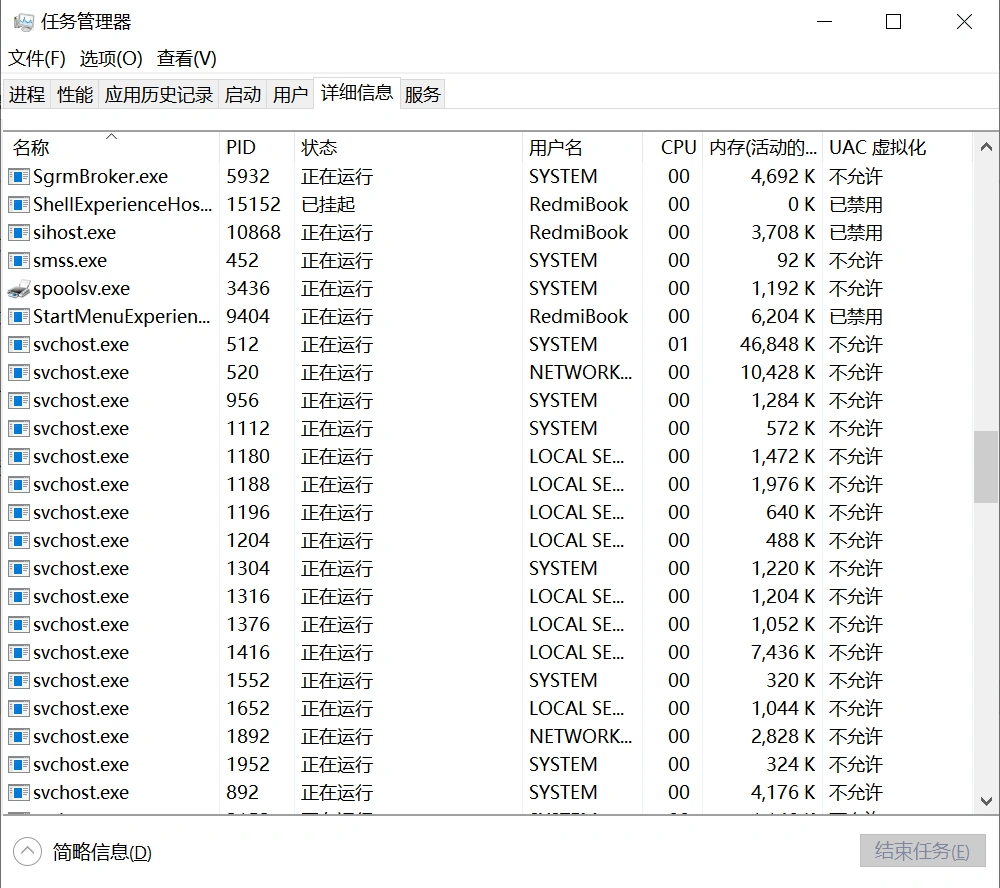Click the spoolsv.exe printer icon
Viewport: 1000px width, 888px height.
(x=18, y=288)
